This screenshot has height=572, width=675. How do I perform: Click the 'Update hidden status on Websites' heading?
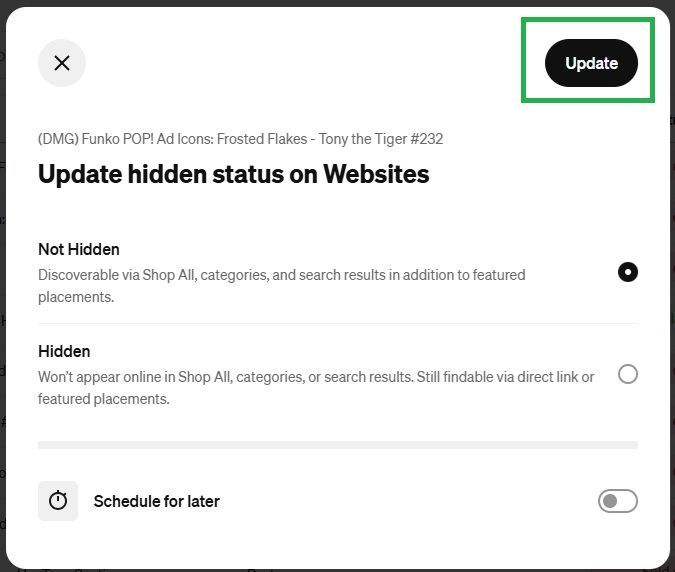233,174
